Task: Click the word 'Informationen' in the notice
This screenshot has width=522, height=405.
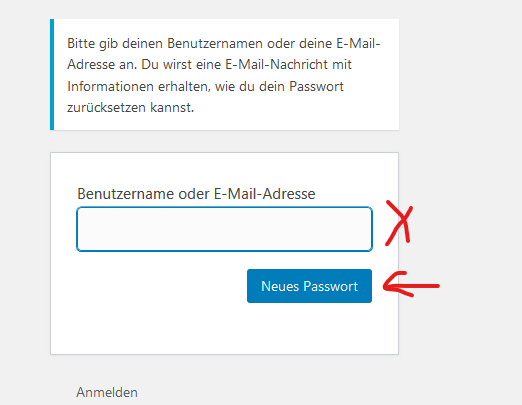Action: 110,86
